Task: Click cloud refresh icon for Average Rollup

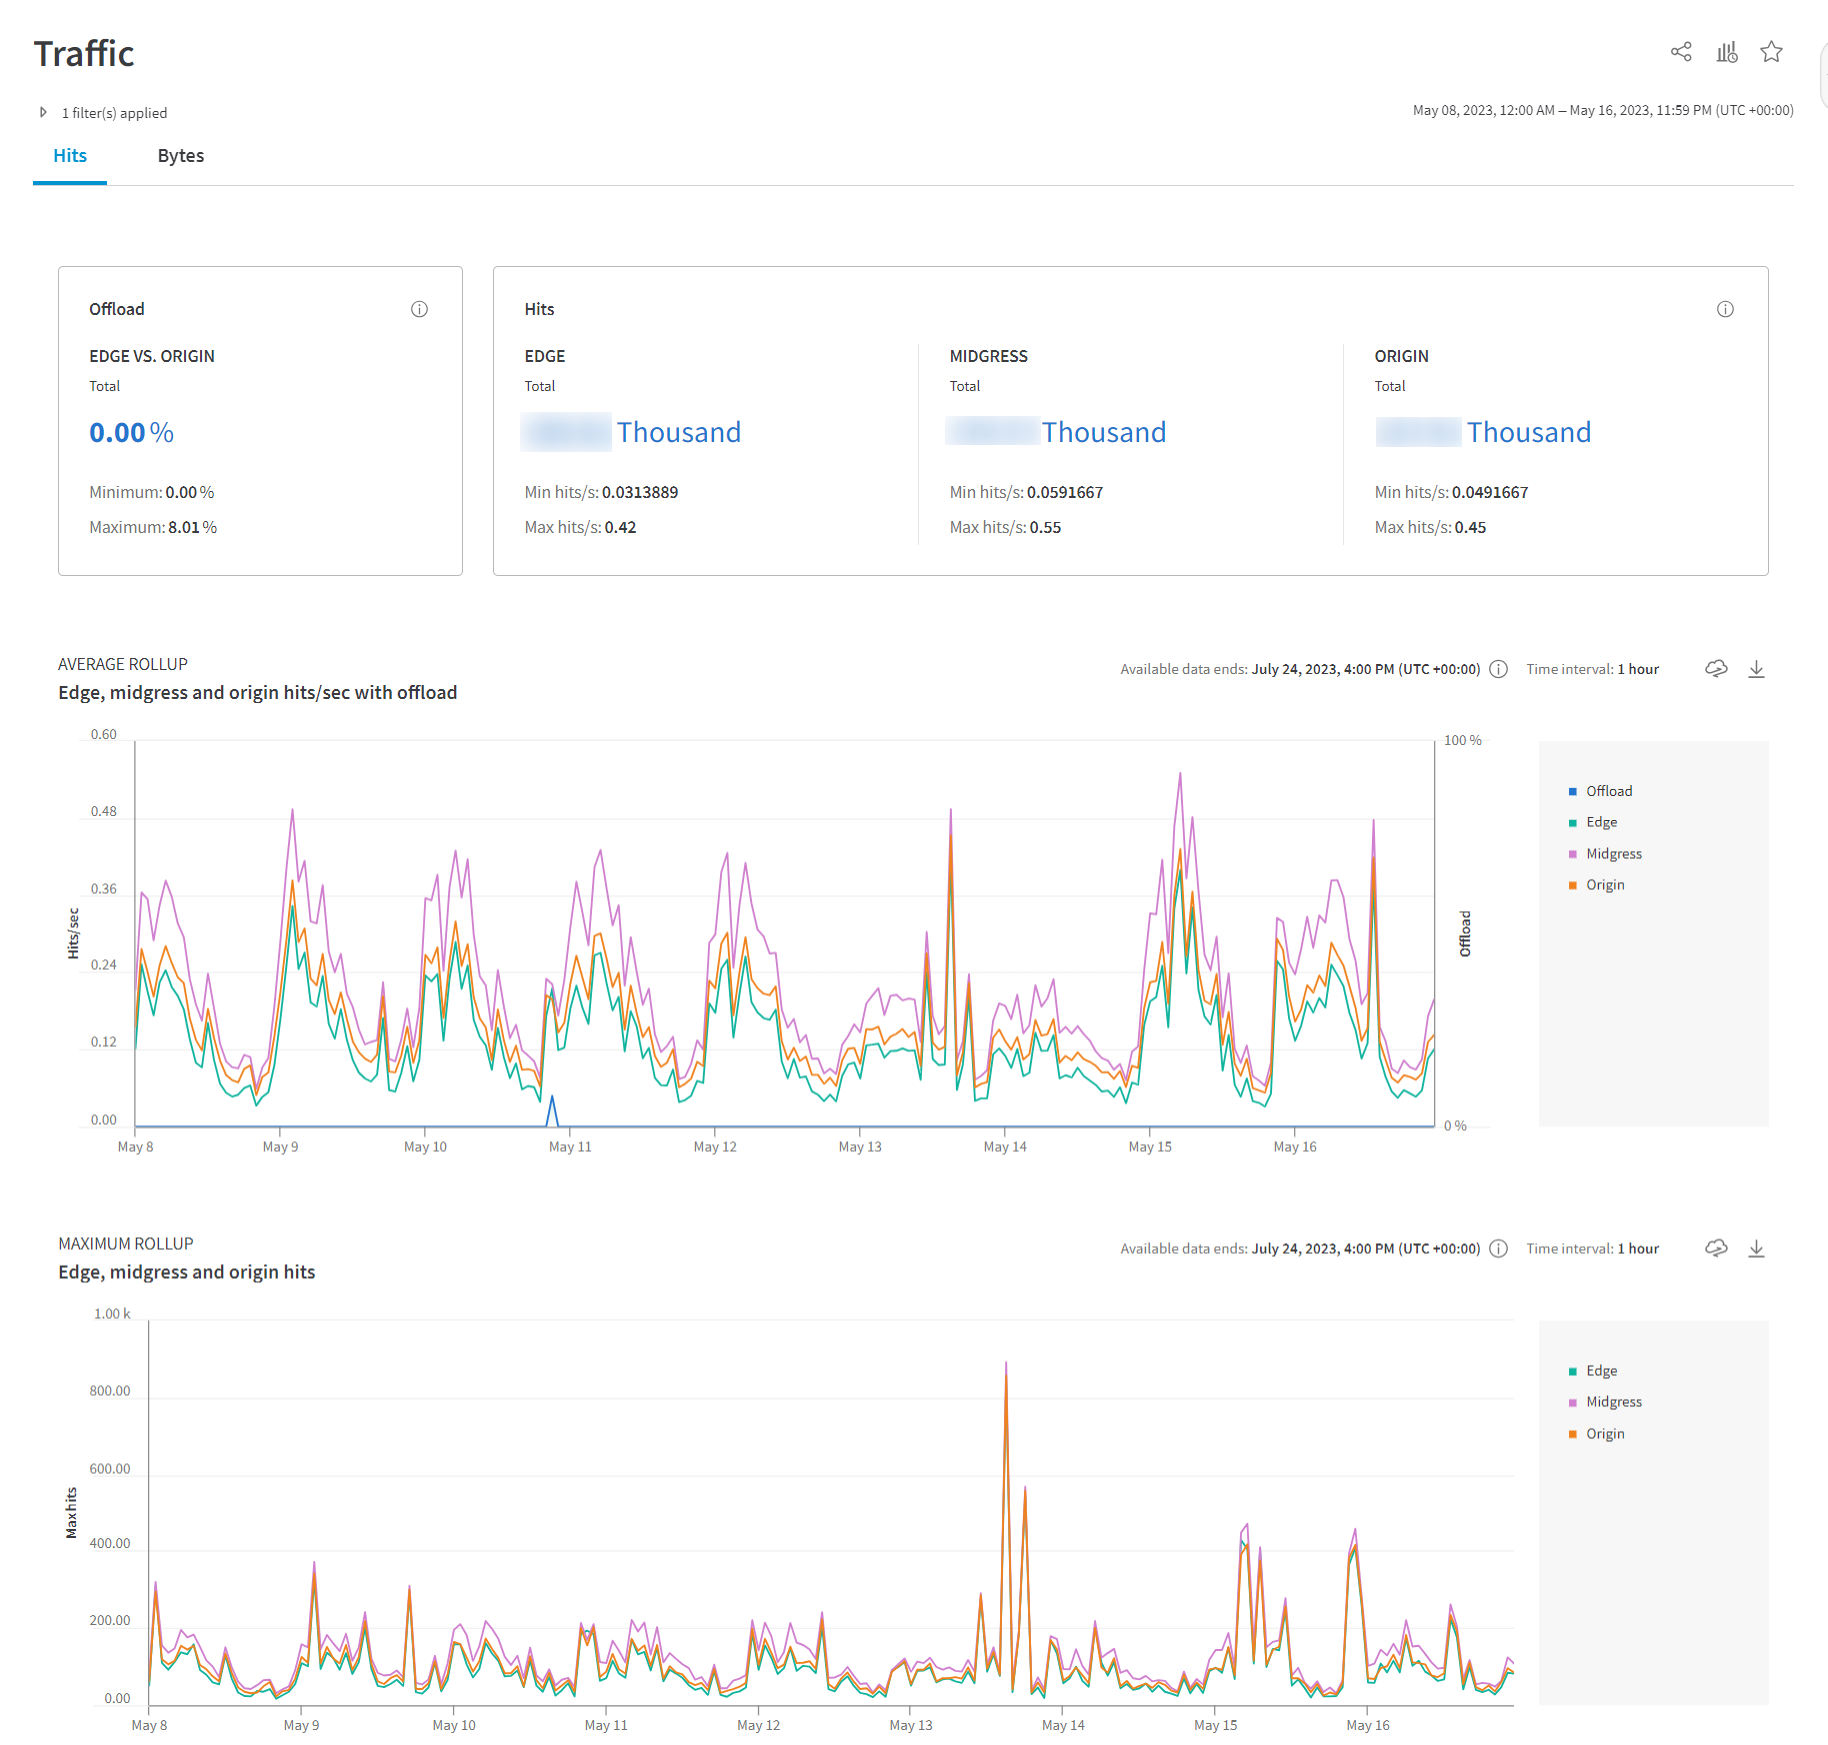Action: tap(1716, 669)
